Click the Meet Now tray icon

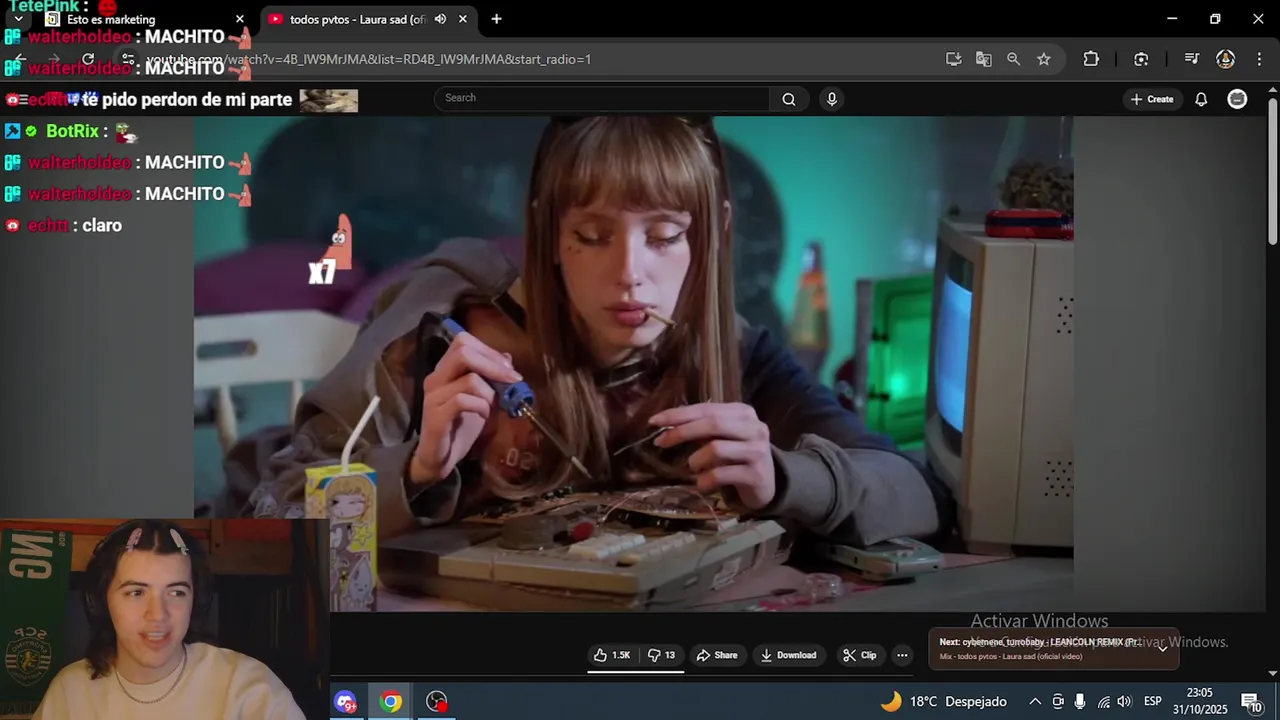tap(1058, 702)
